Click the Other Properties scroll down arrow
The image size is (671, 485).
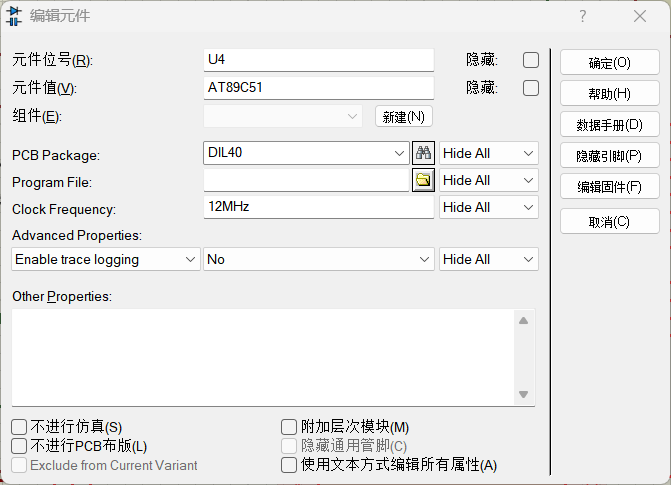point(523,394)
